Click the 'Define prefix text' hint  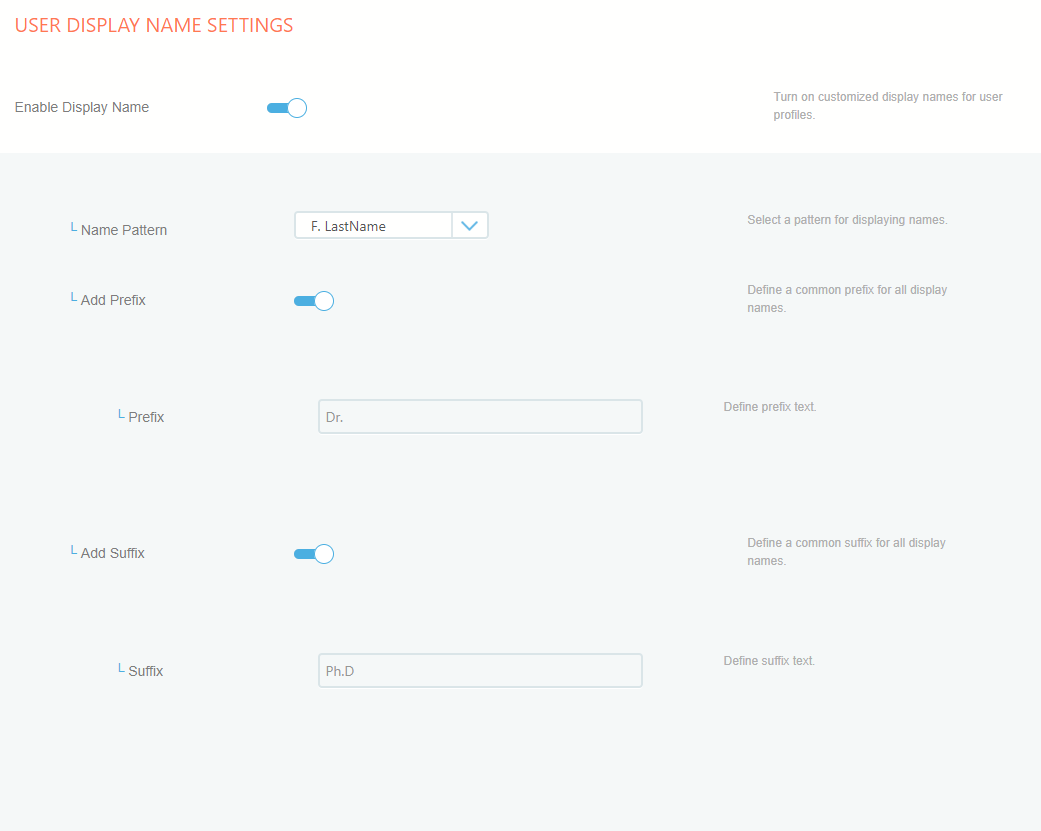[770, 407]
